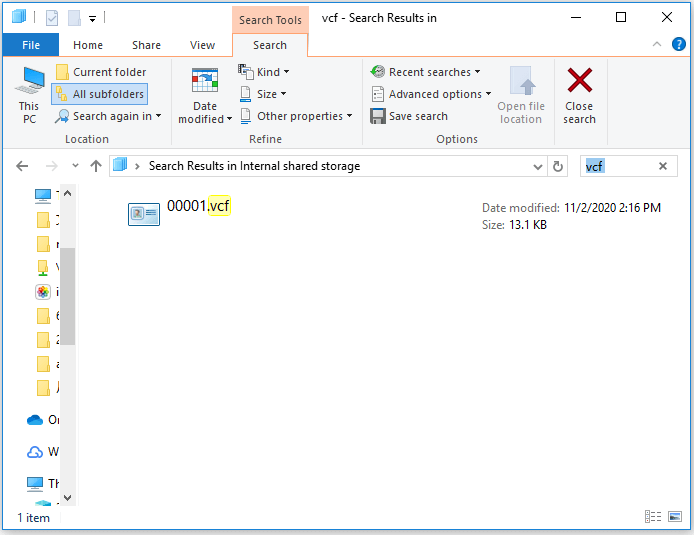Click the Help question mark icon
Viewport: 694px width, 535px height.
678,45
